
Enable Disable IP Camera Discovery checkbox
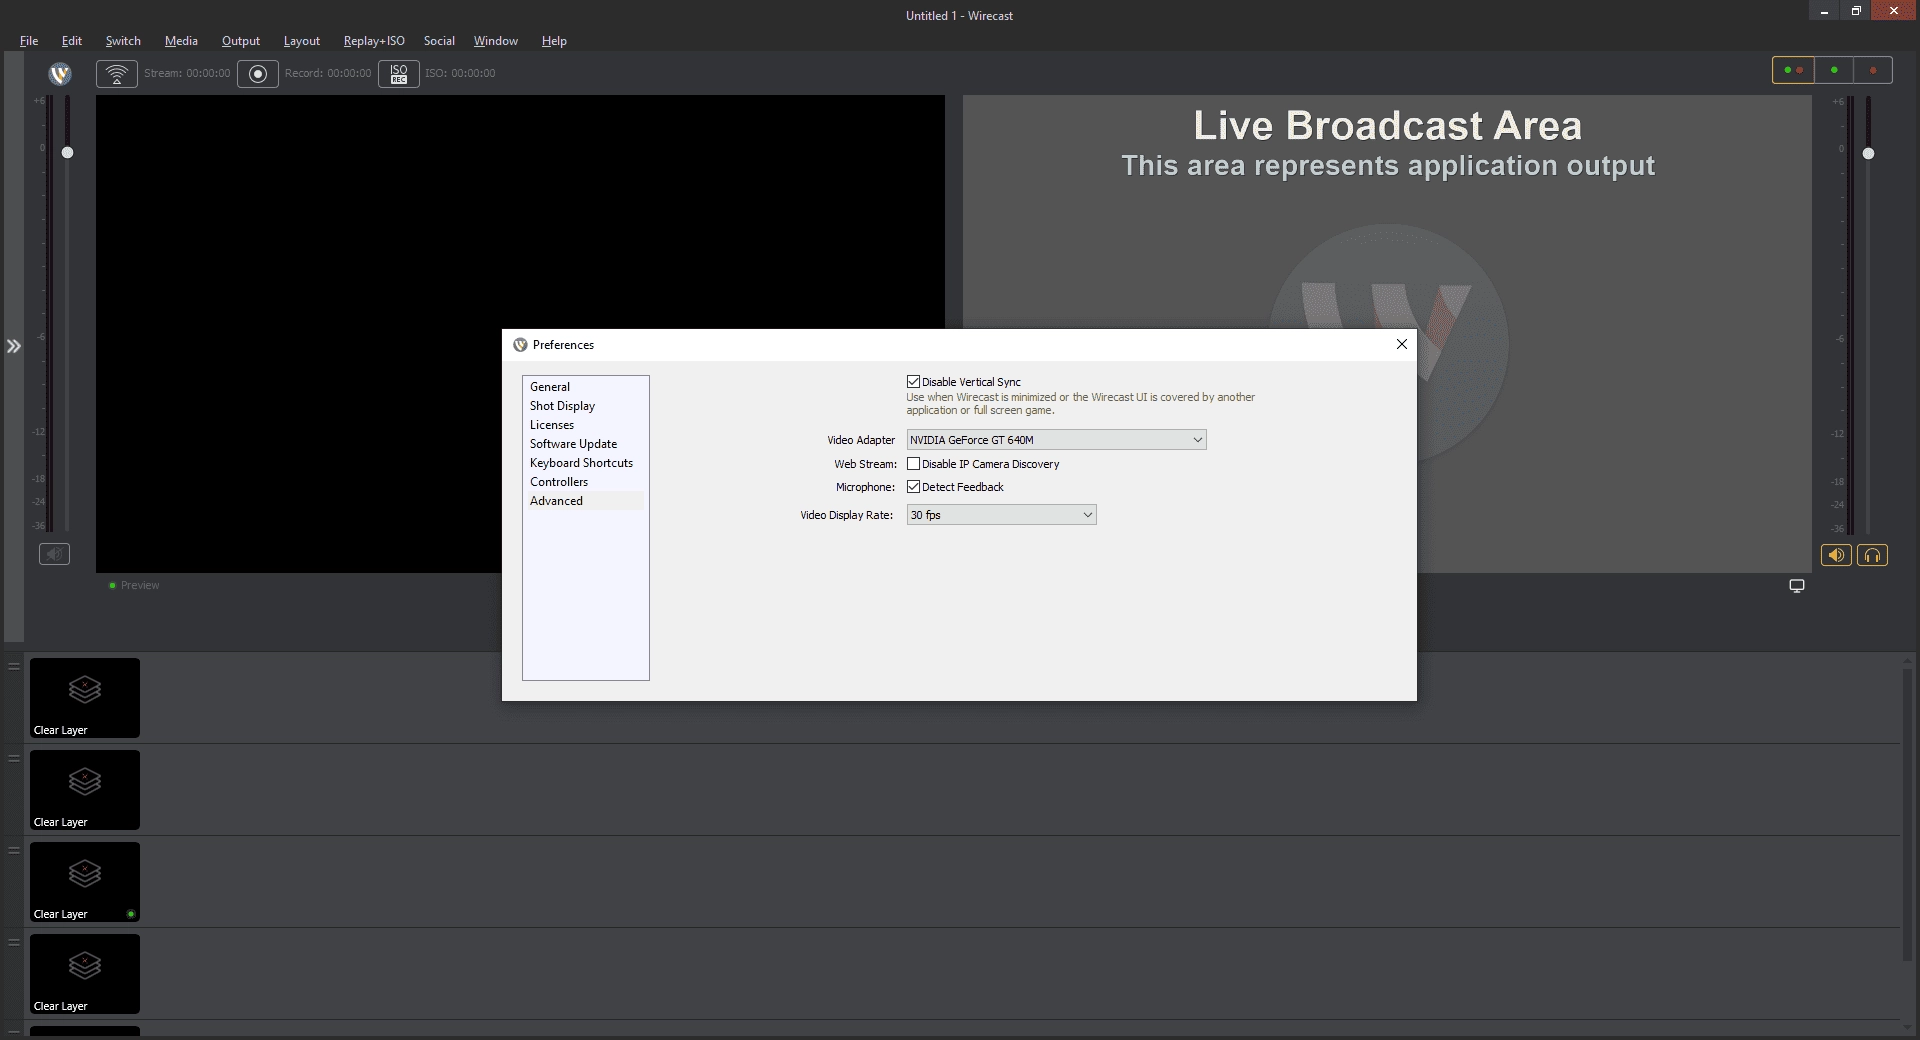pyautogui.click(x=913, y=464)
